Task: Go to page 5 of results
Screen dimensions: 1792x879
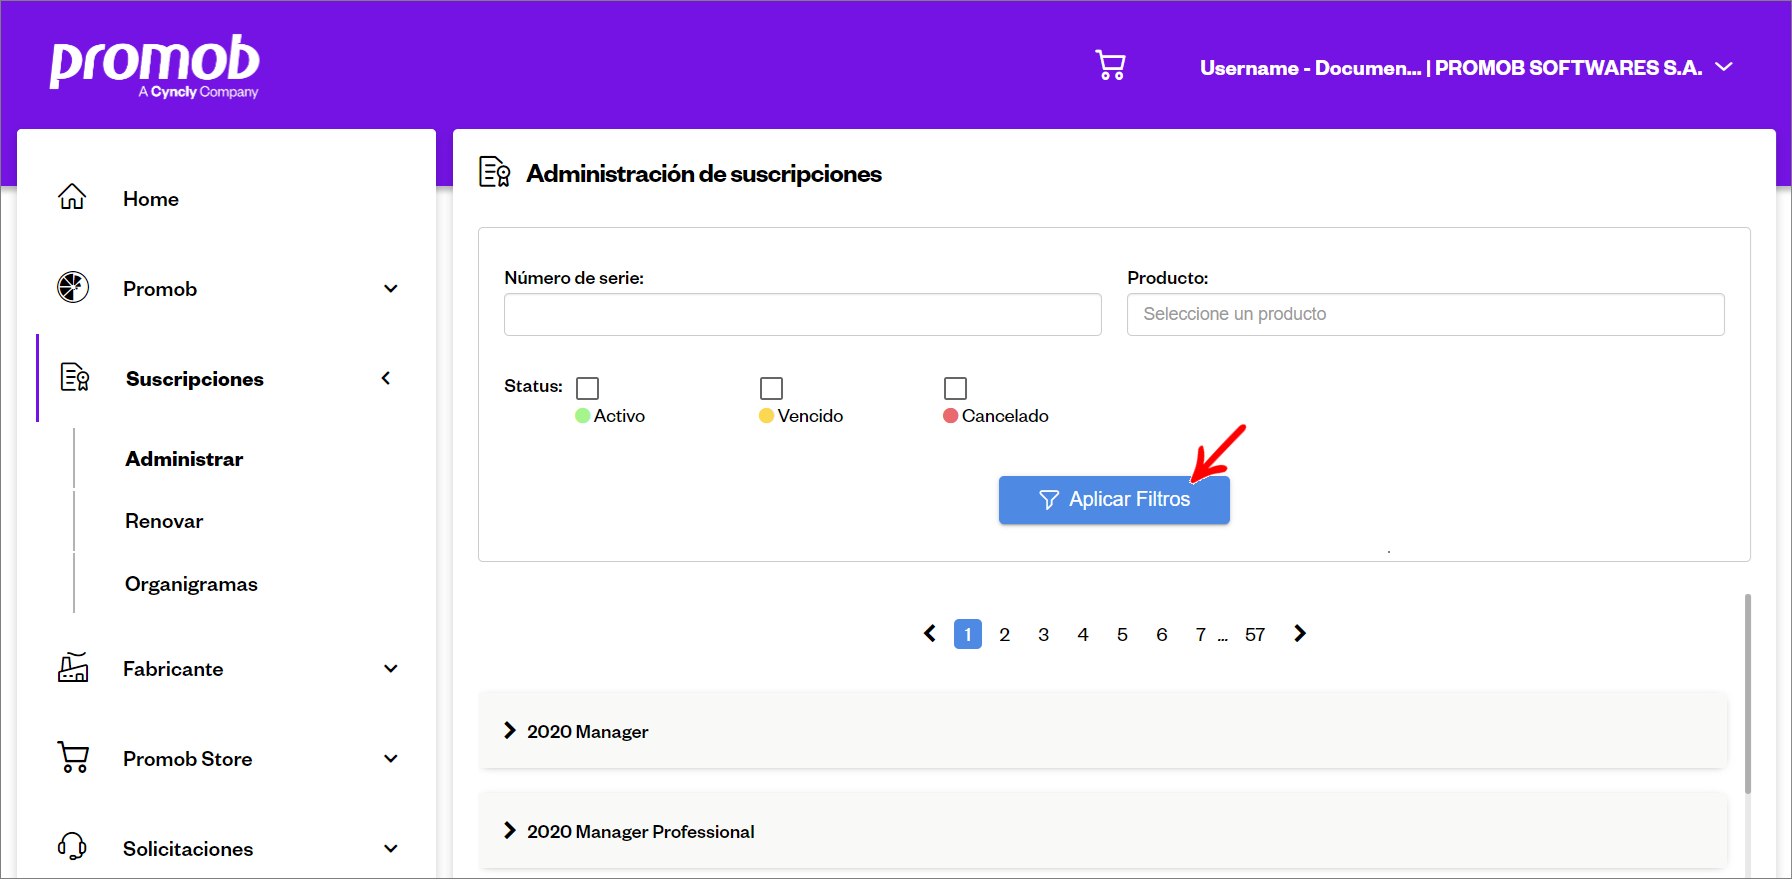Action: pyautogui.click(x=1122, y=634)
